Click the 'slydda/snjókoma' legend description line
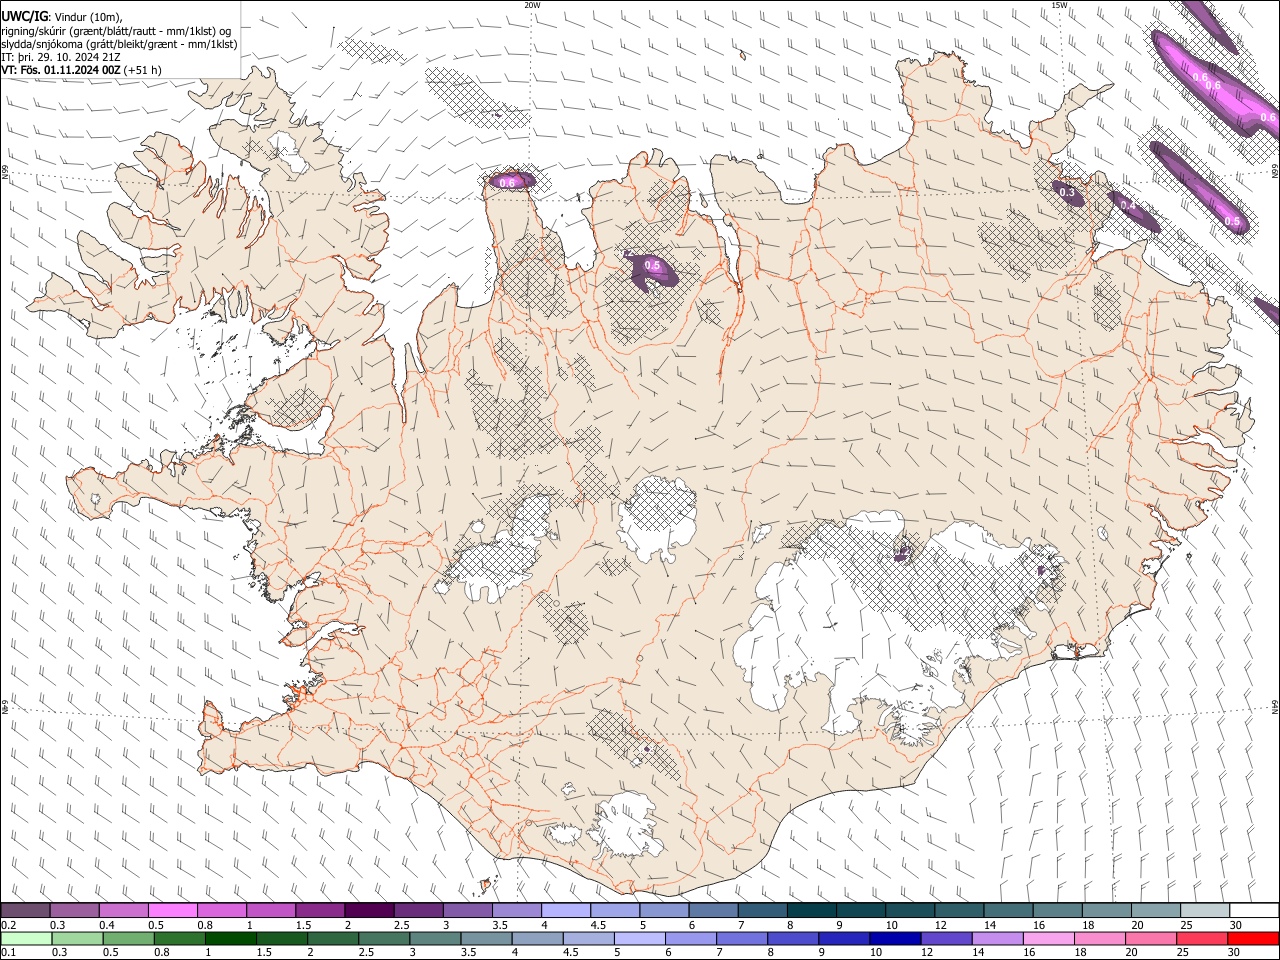This screenshot has height=960, width=1280. pos(119,44)
